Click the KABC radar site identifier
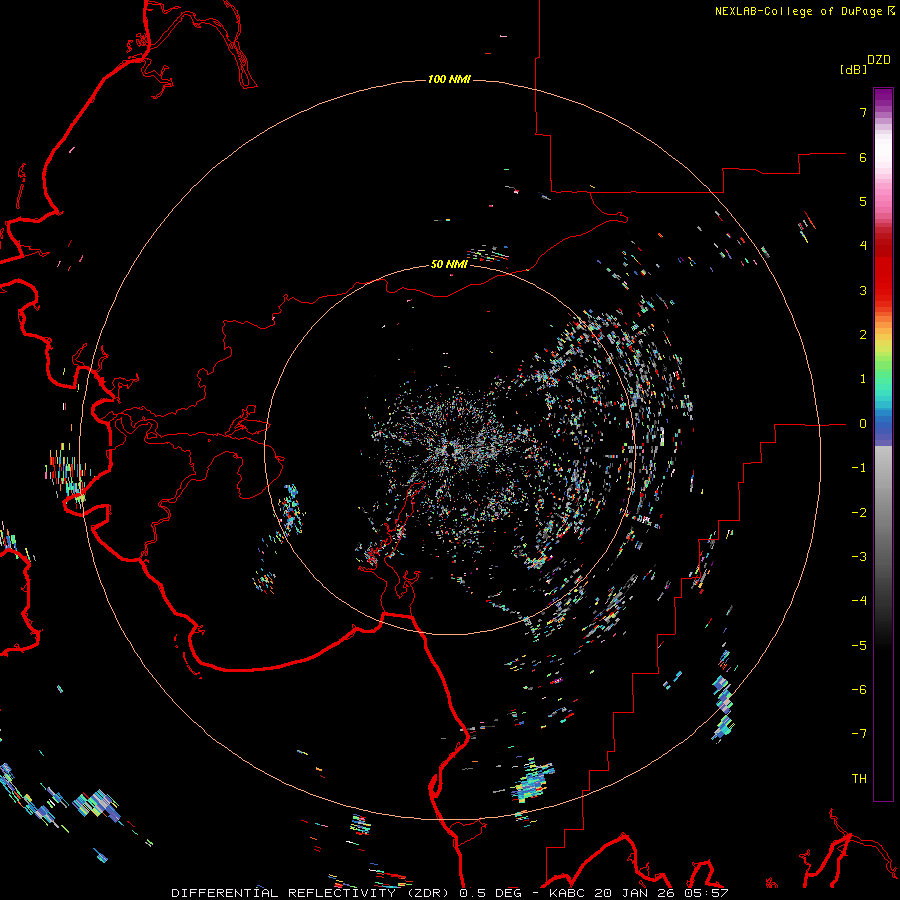 pyautogui.click(x=568, y=893)
